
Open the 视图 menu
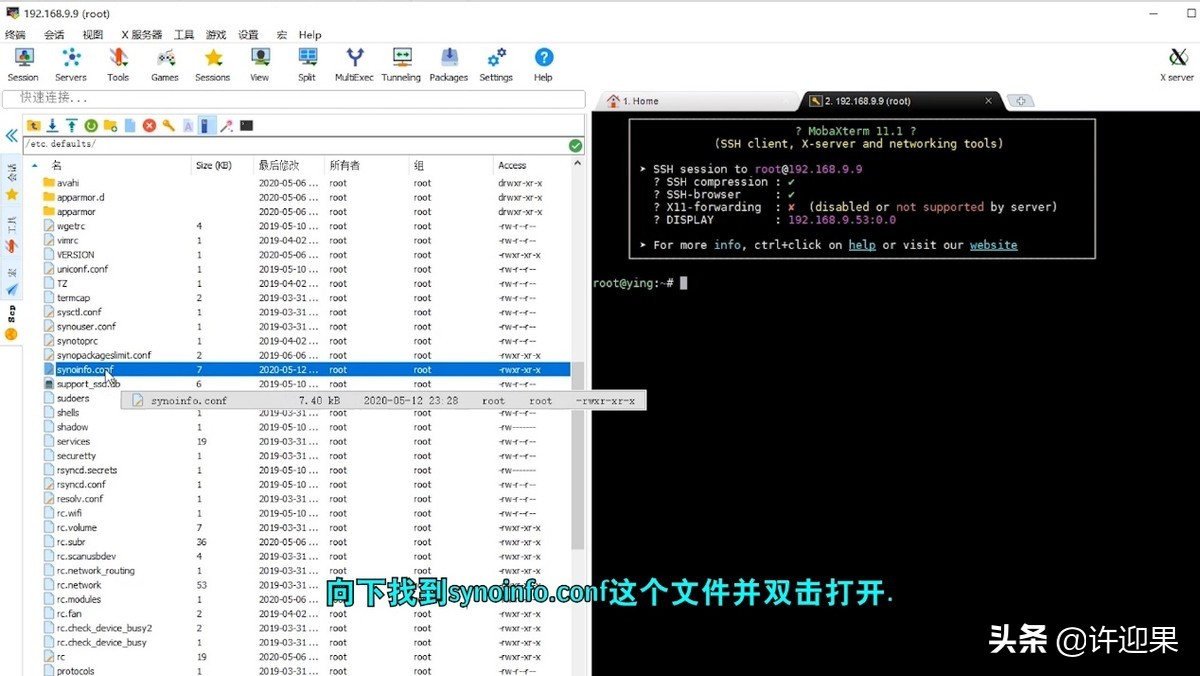[93, 35]
